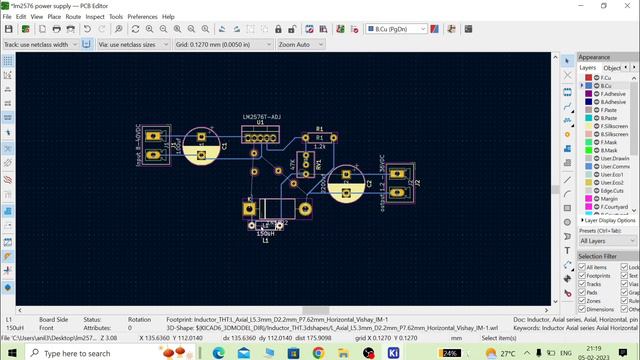This screenshot has height=360, width=640.
Task: Open the B.Cu (PgDn) layer selector
Action: (x=396, y=29)
